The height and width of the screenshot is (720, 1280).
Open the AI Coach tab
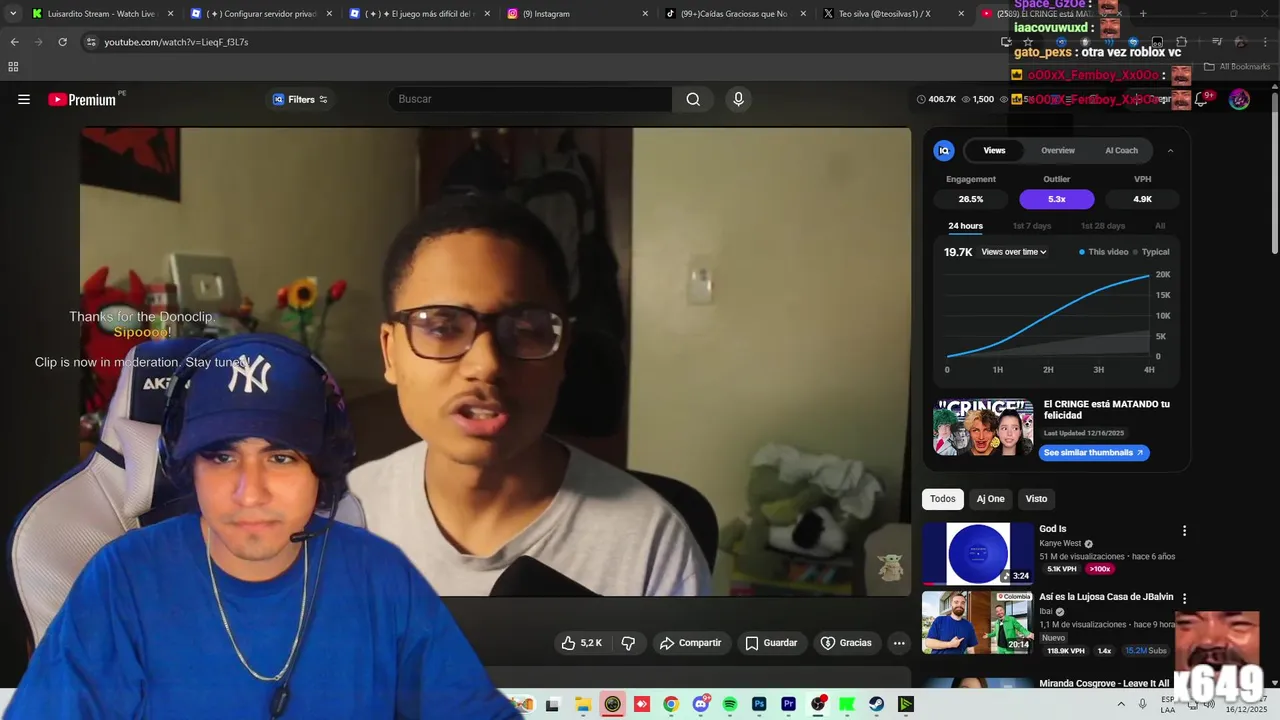[x=1121, y=150]
